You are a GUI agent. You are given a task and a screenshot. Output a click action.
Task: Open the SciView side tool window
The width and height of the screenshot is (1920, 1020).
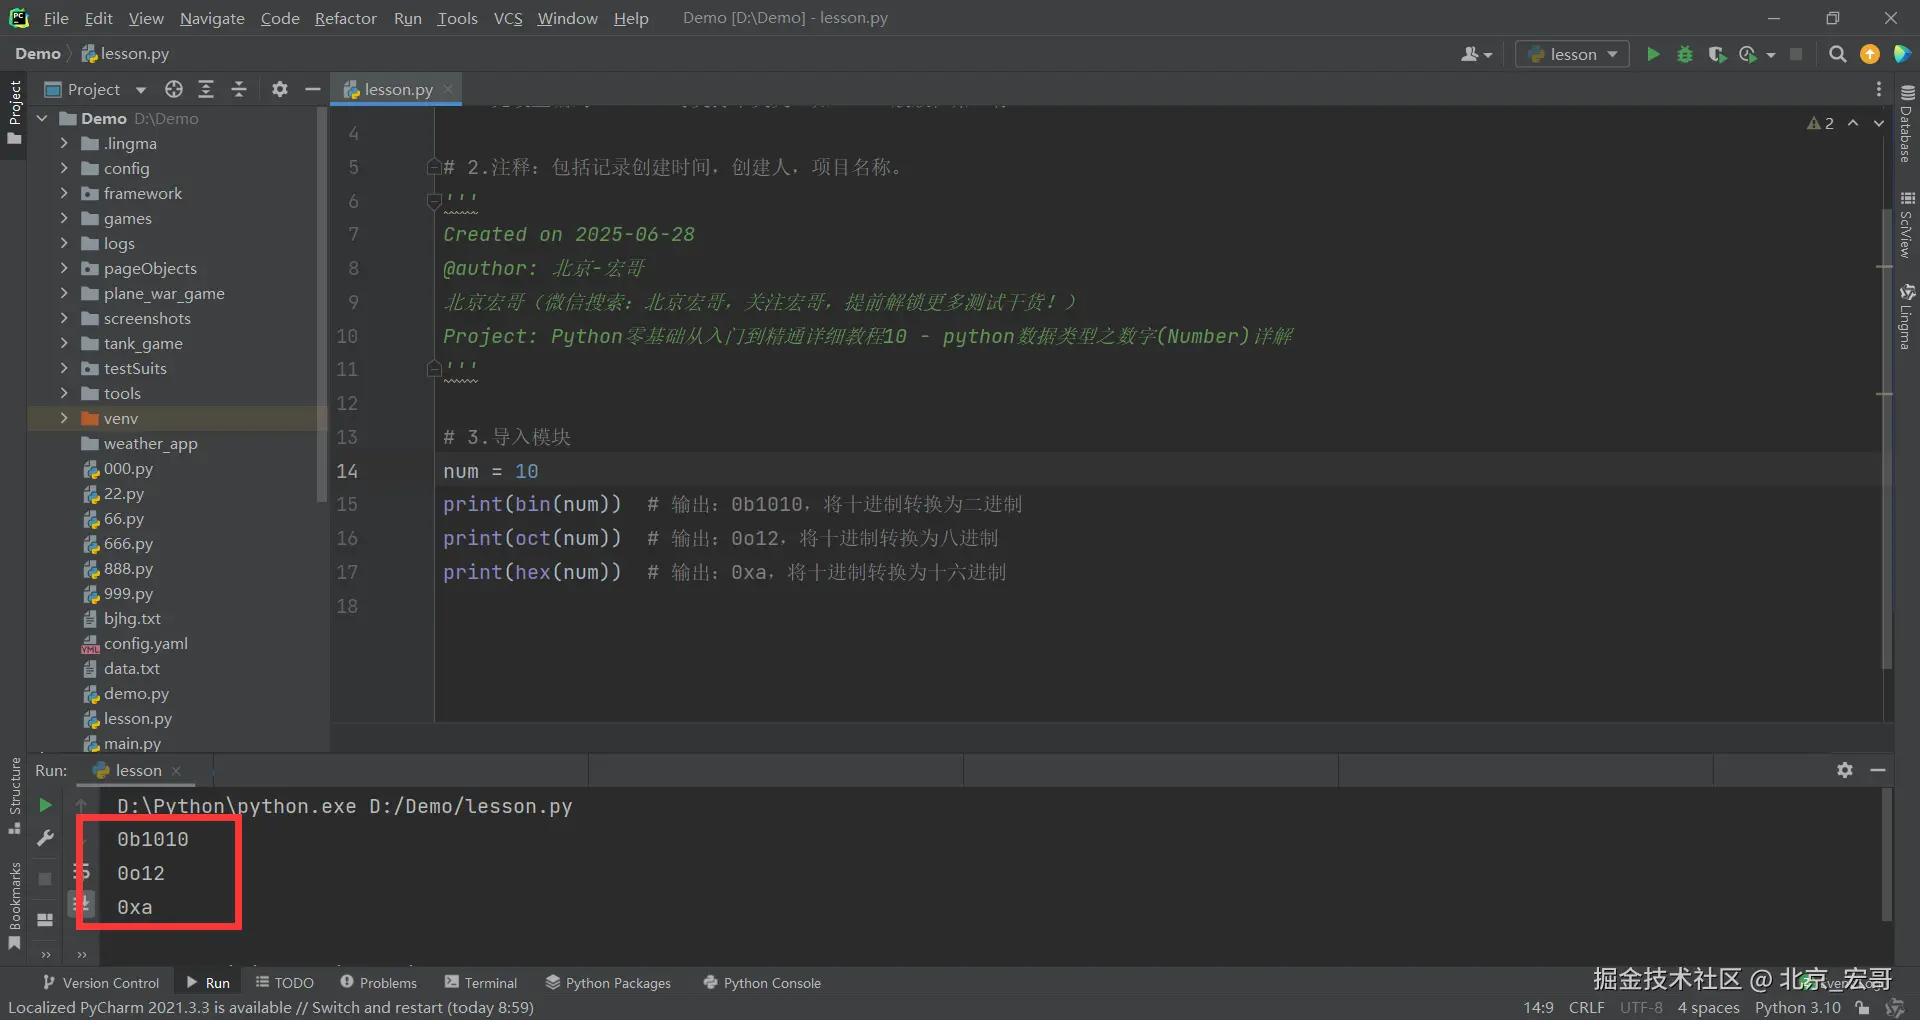coord(1907,225)
